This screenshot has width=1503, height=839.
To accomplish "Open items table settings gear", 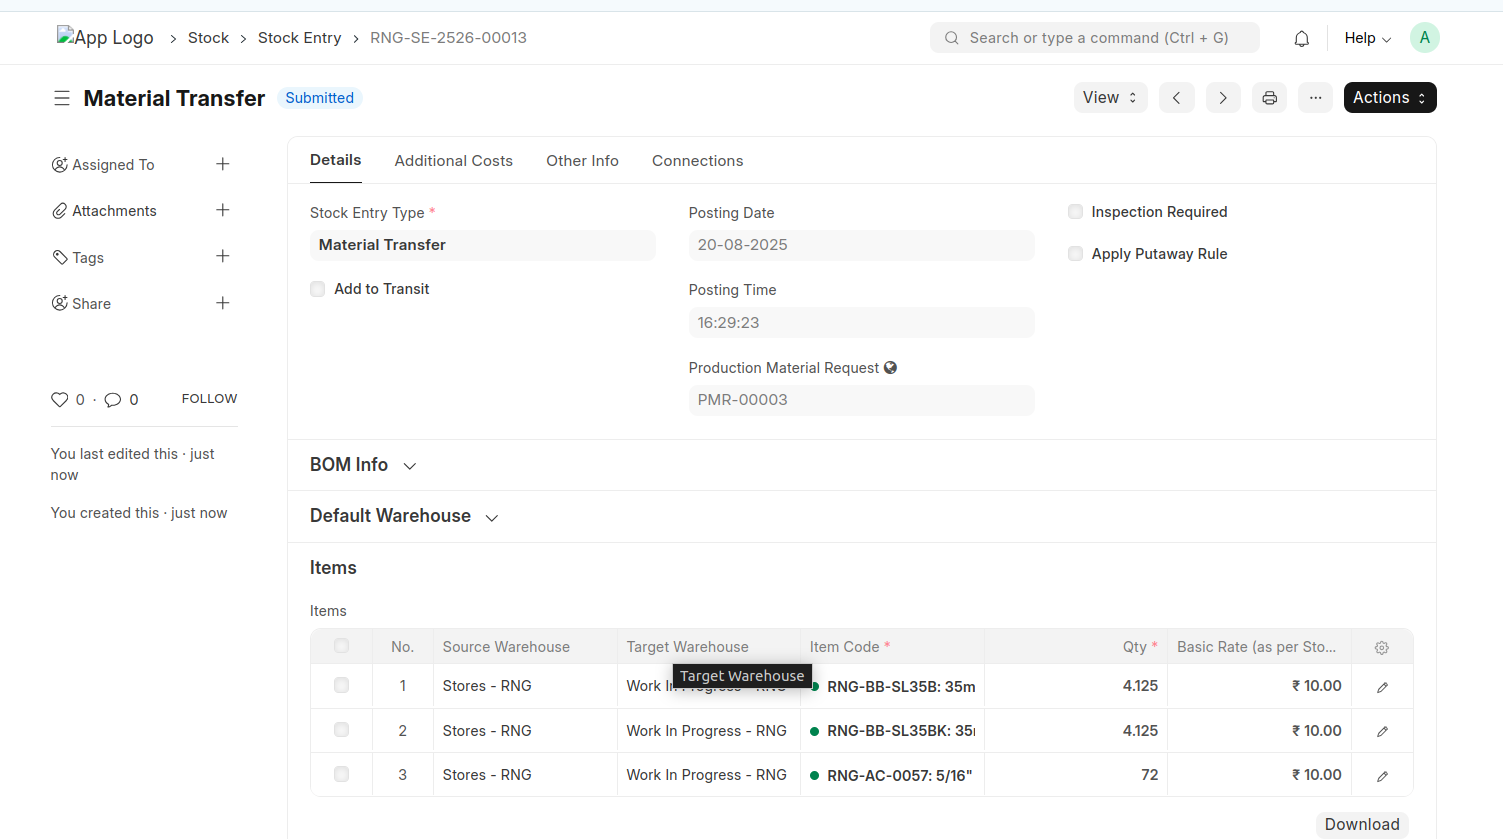I will point(1381,648).
